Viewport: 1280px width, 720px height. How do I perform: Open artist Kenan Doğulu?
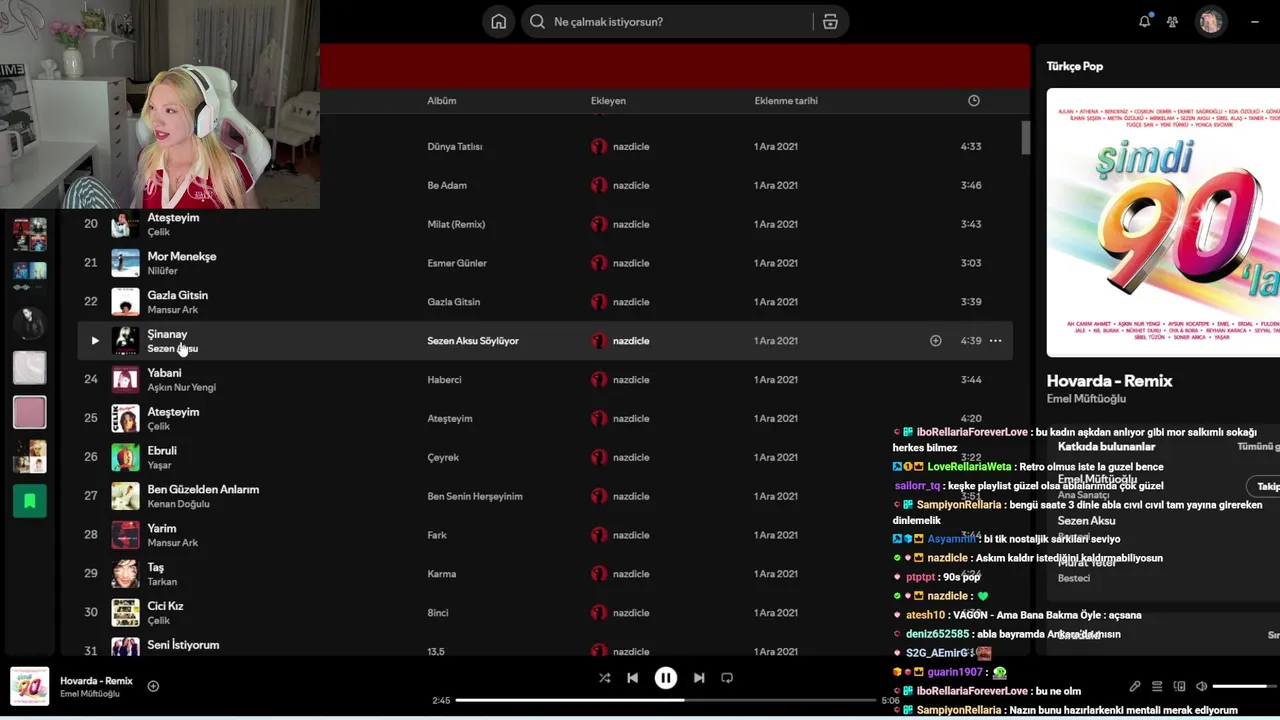click(178, 504)
